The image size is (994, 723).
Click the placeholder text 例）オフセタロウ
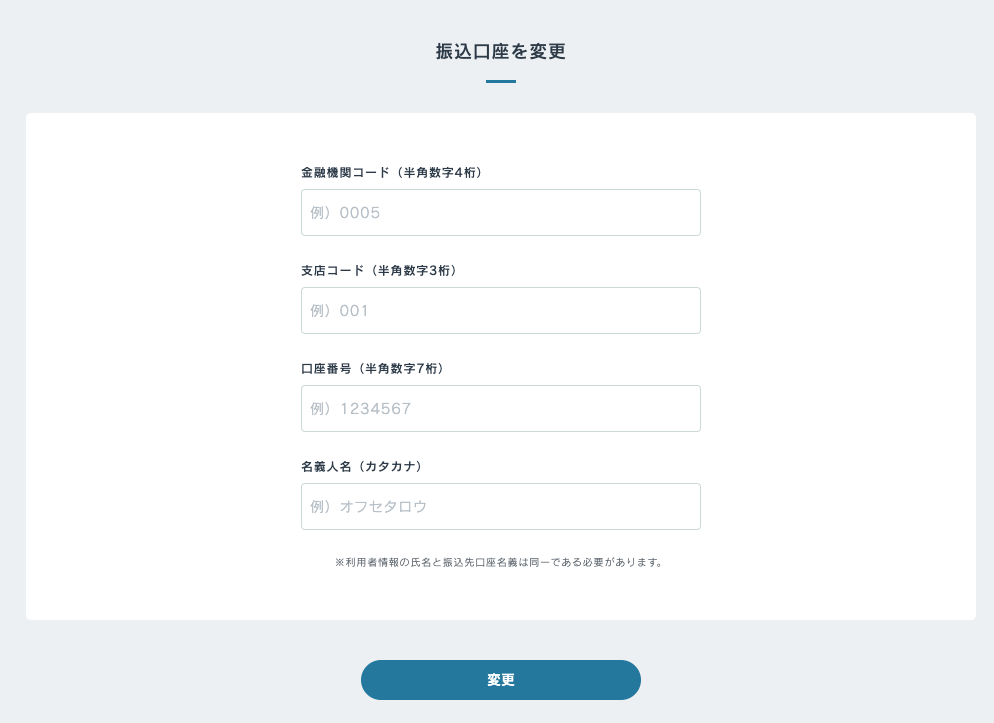[368, 507]
